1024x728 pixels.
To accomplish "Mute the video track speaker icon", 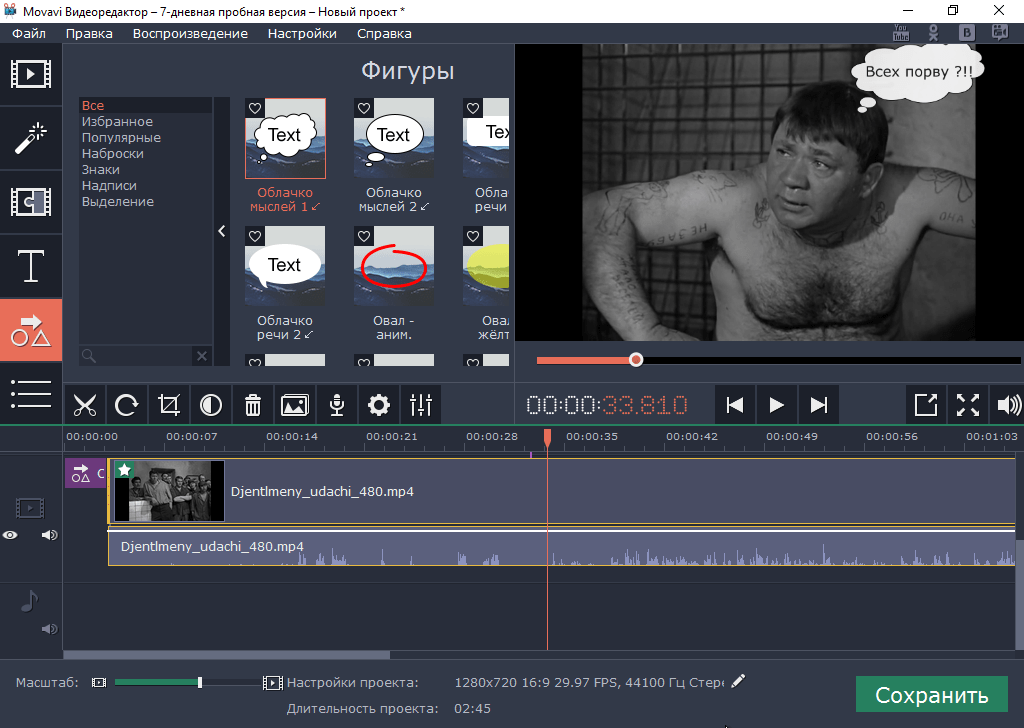I will coord(50,535).
